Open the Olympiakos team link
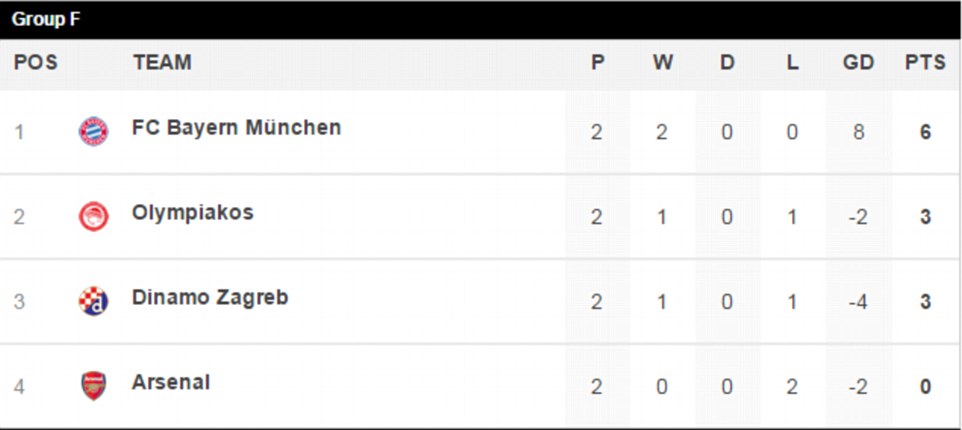Screen dimensions: 962x430 click(193, 213)
